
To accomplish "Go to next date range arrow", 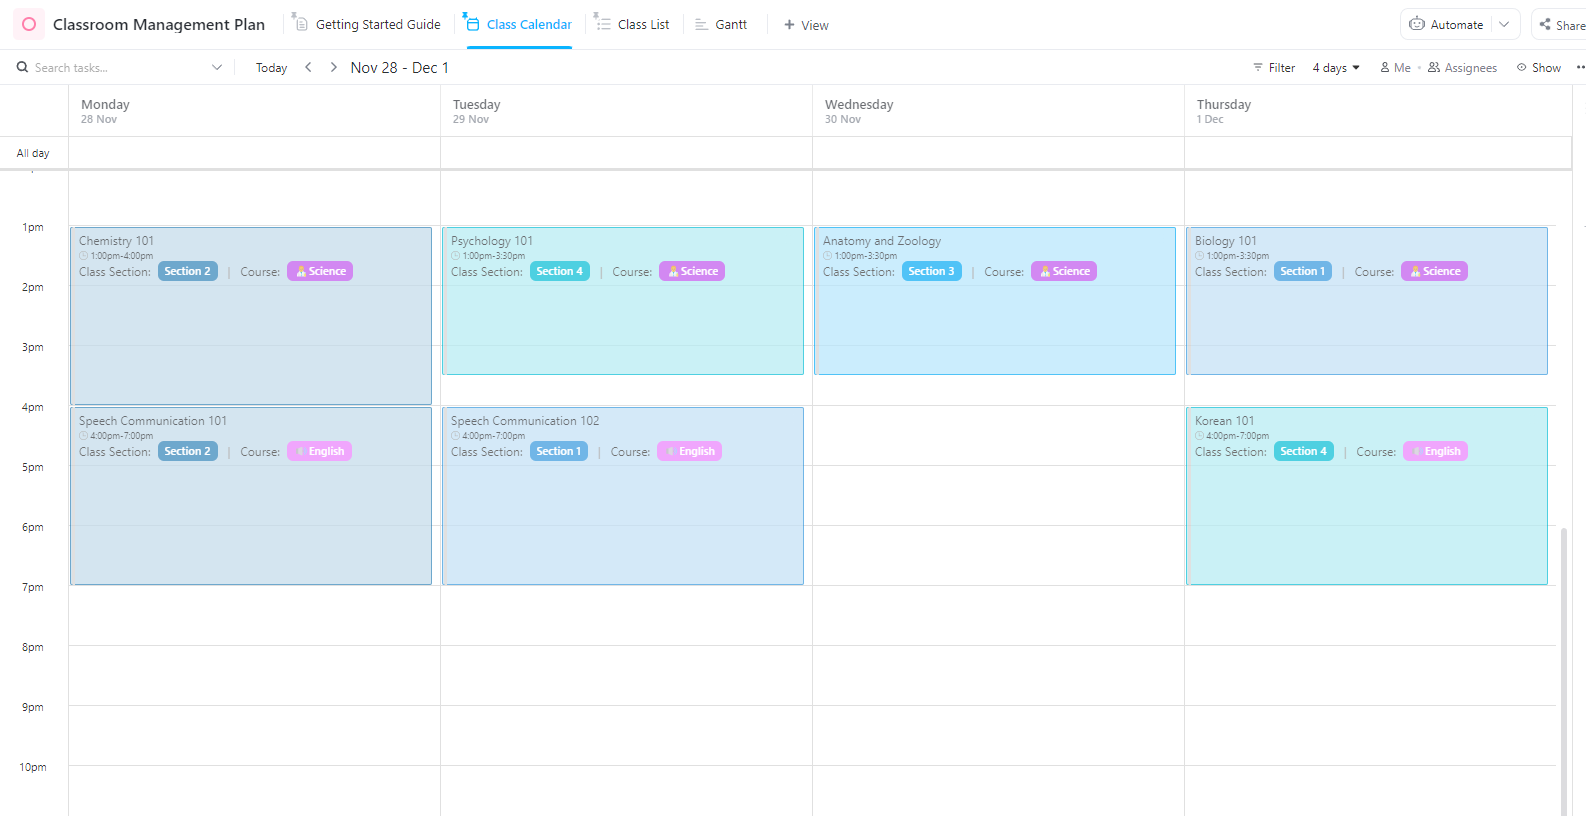I will tap(333, 67).
